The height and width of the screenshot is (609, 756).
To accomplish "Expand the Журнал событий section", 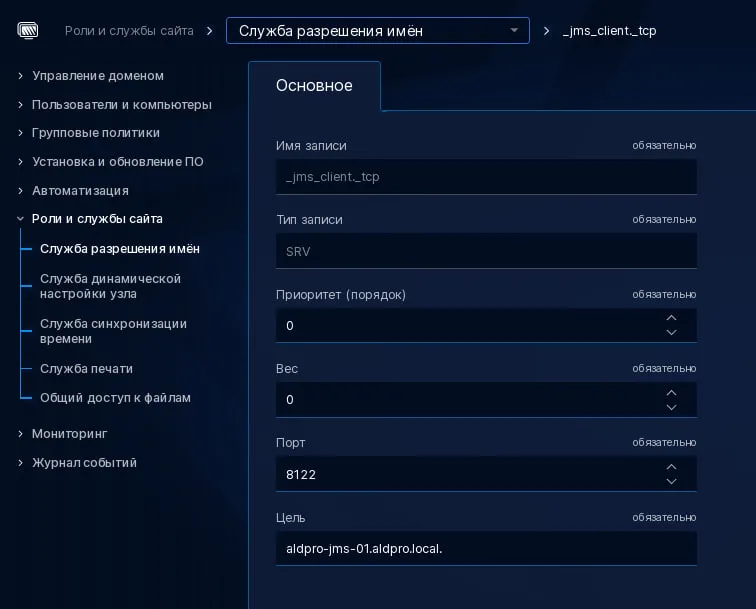I will [20, 463].
